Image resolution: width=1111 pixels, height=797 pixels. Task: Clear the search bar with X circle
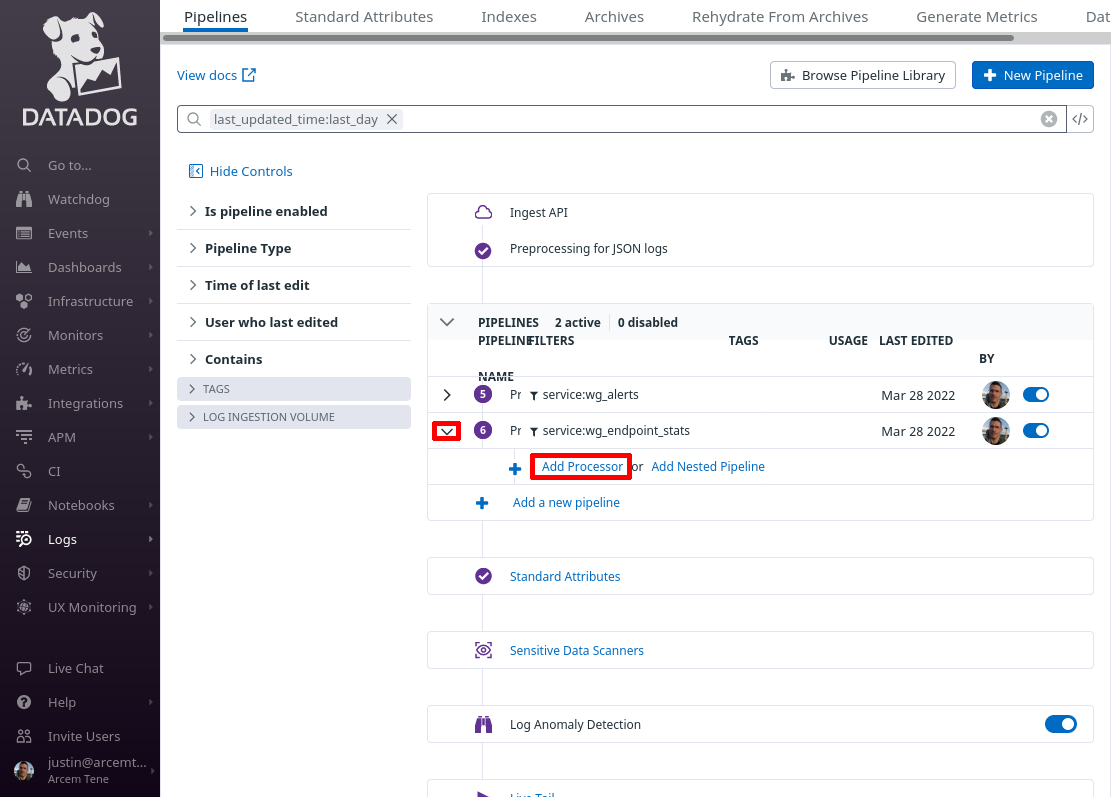point(1049,119)
